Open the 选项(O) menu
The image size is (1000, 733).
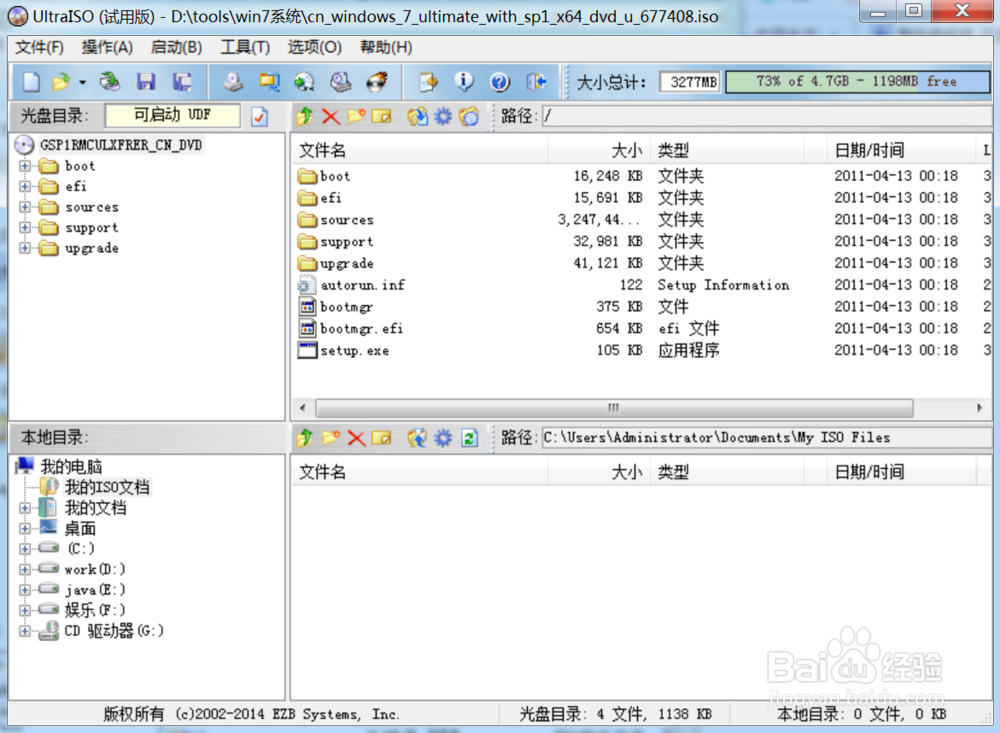click(314, 47)
